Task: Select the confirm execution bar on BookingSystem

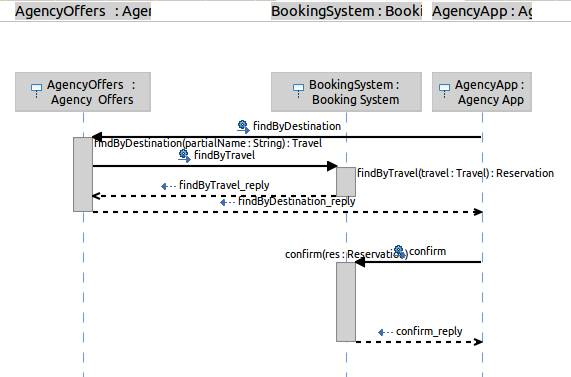Action: coord(346,302)
